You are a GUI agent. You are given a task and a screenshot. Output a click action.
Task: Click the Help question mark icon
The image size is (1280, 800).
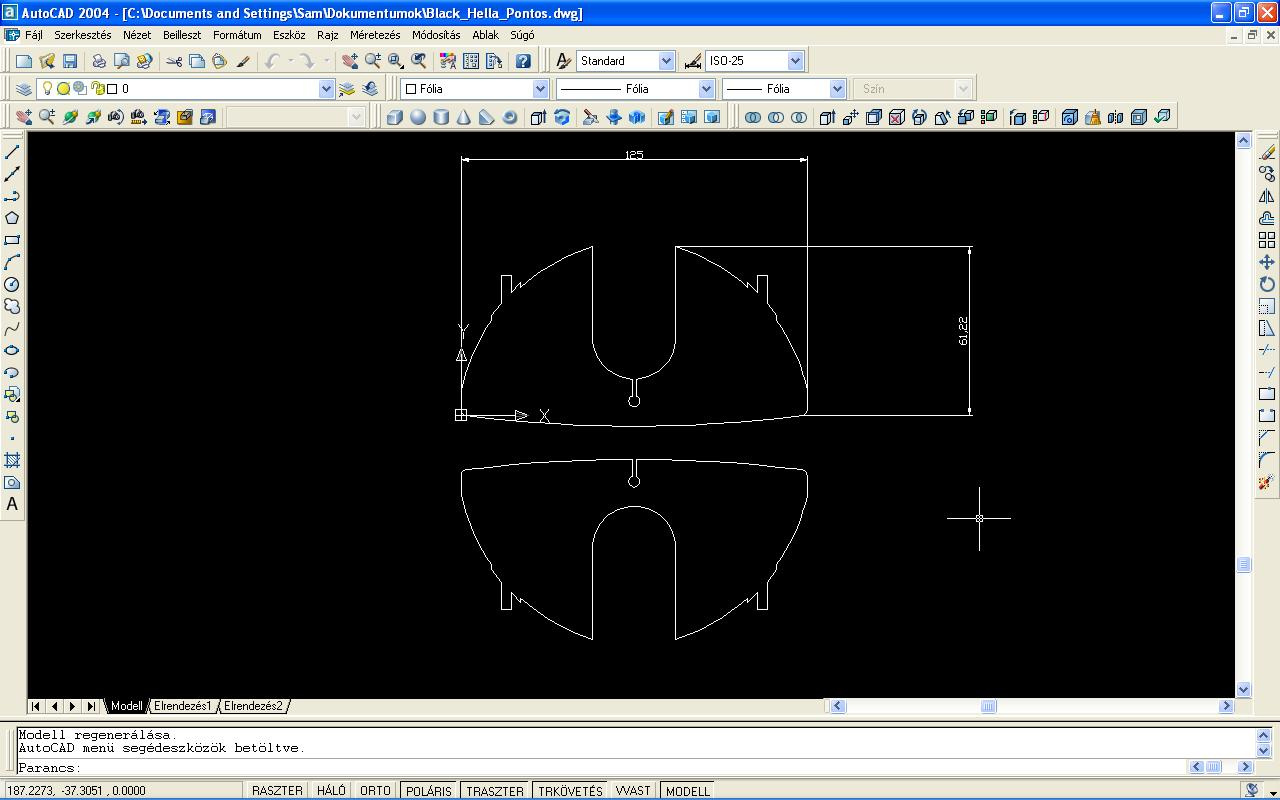(523, 61)
